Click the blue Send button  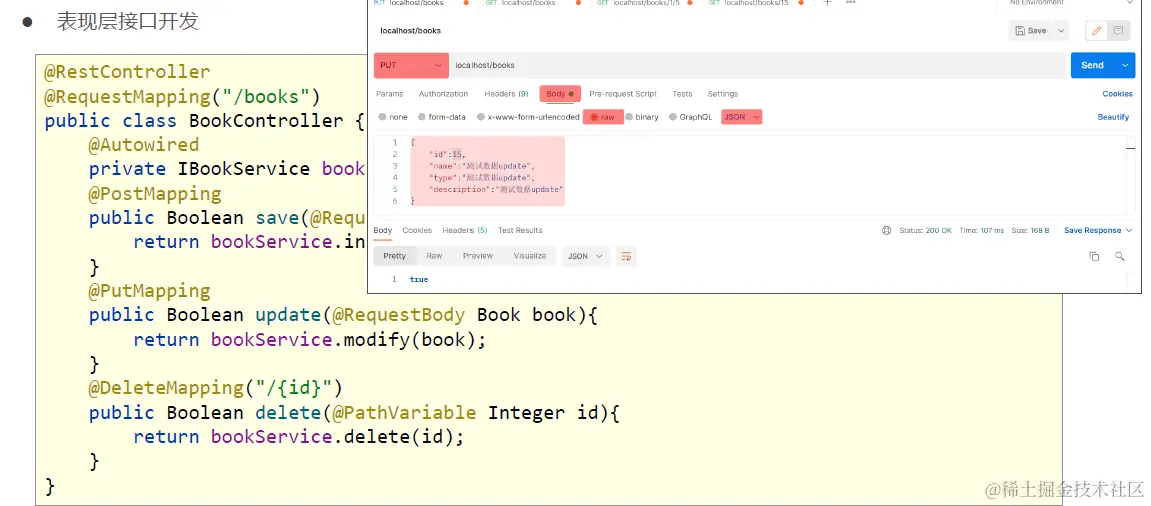tap(1092, 65)
